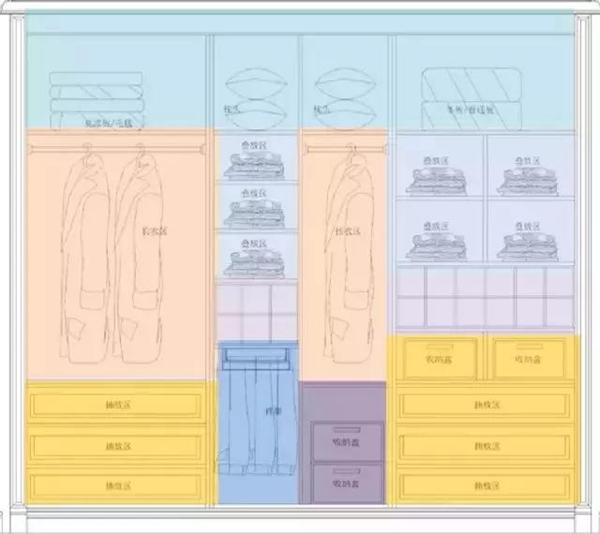Image resolution: width=600 pixels, height=534 pixels.
Task: Click the left yellow 收纳盒 box in the right section
Action: [440, 358]
